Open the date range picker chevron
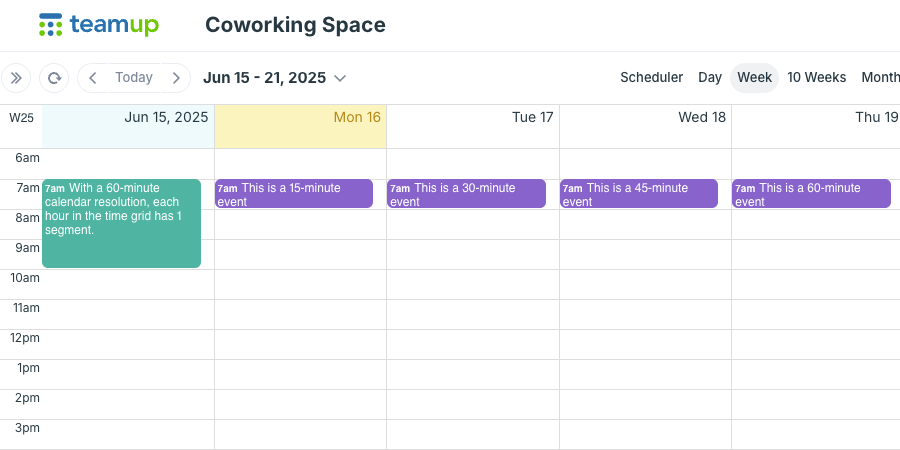900x450 pixels. tap(340, 78)
